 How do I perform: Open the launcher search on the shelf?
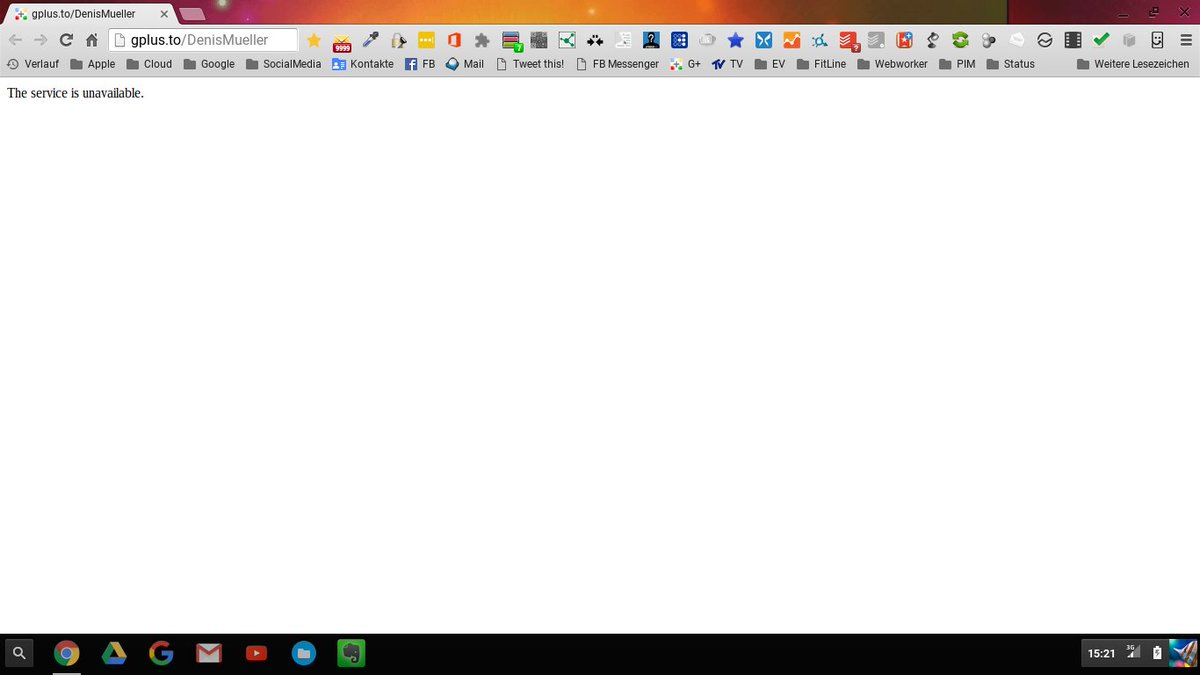click(x=19, y=654)
